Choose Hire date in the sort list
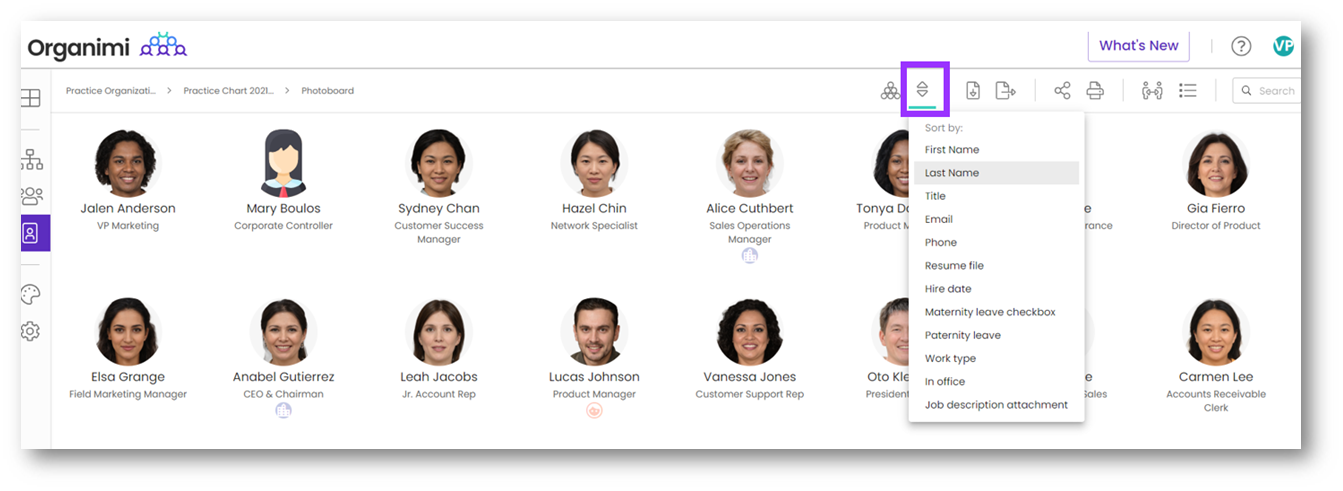The height and width of the screenshot is (491, 1343). click(x=948, y=289)
